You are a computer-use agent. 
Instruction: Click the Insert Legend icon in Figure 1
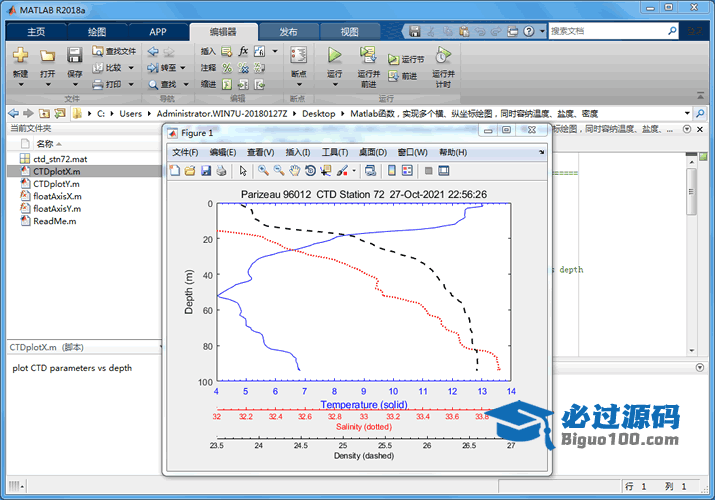click(407, 171)
